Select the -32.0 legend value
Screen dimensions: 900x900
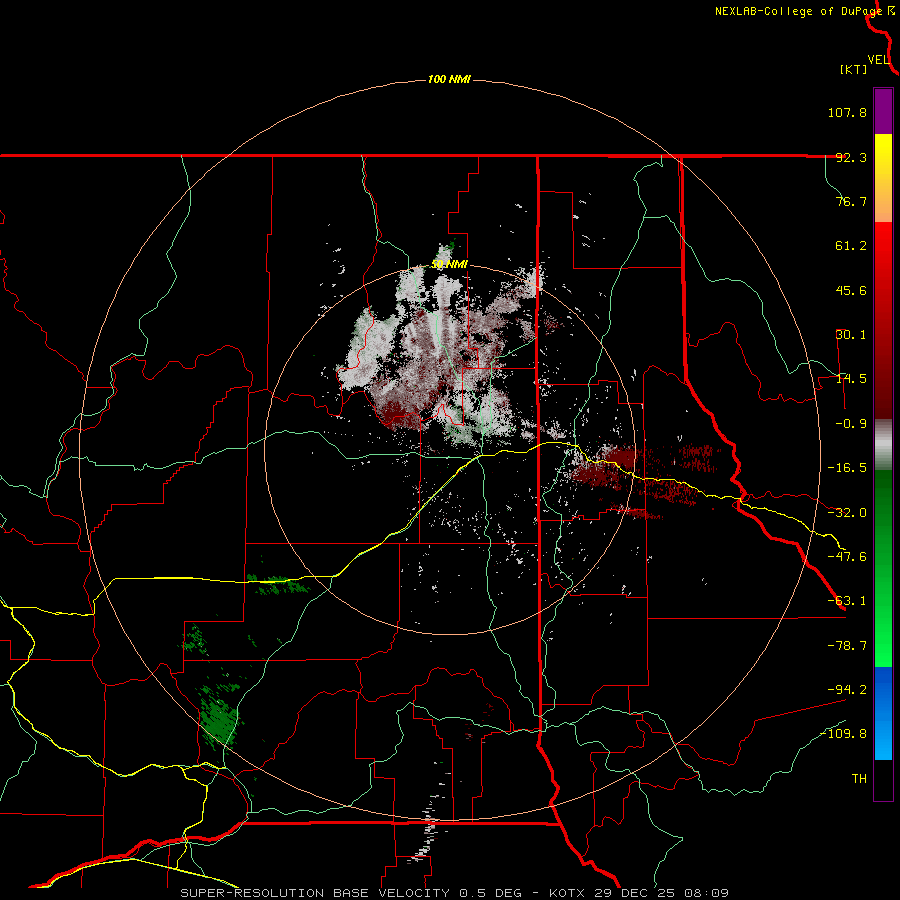pyautogui.click(x=847, y=513)
